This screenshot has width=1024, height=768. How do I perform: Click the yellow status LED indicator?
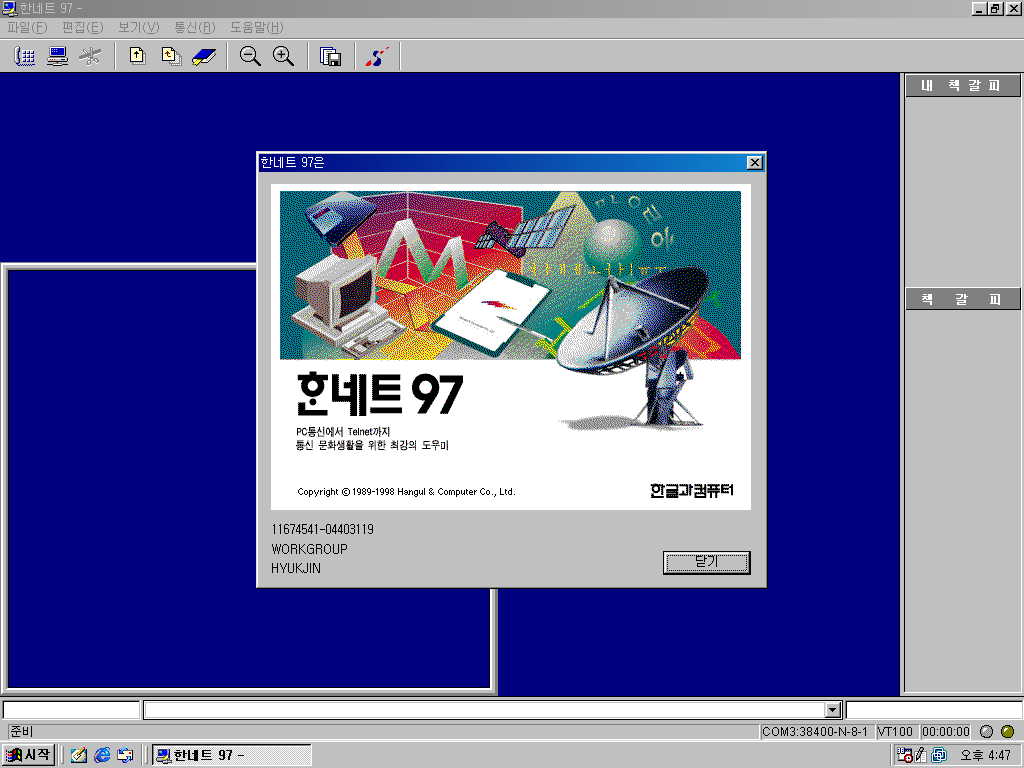click(1008, 731)
